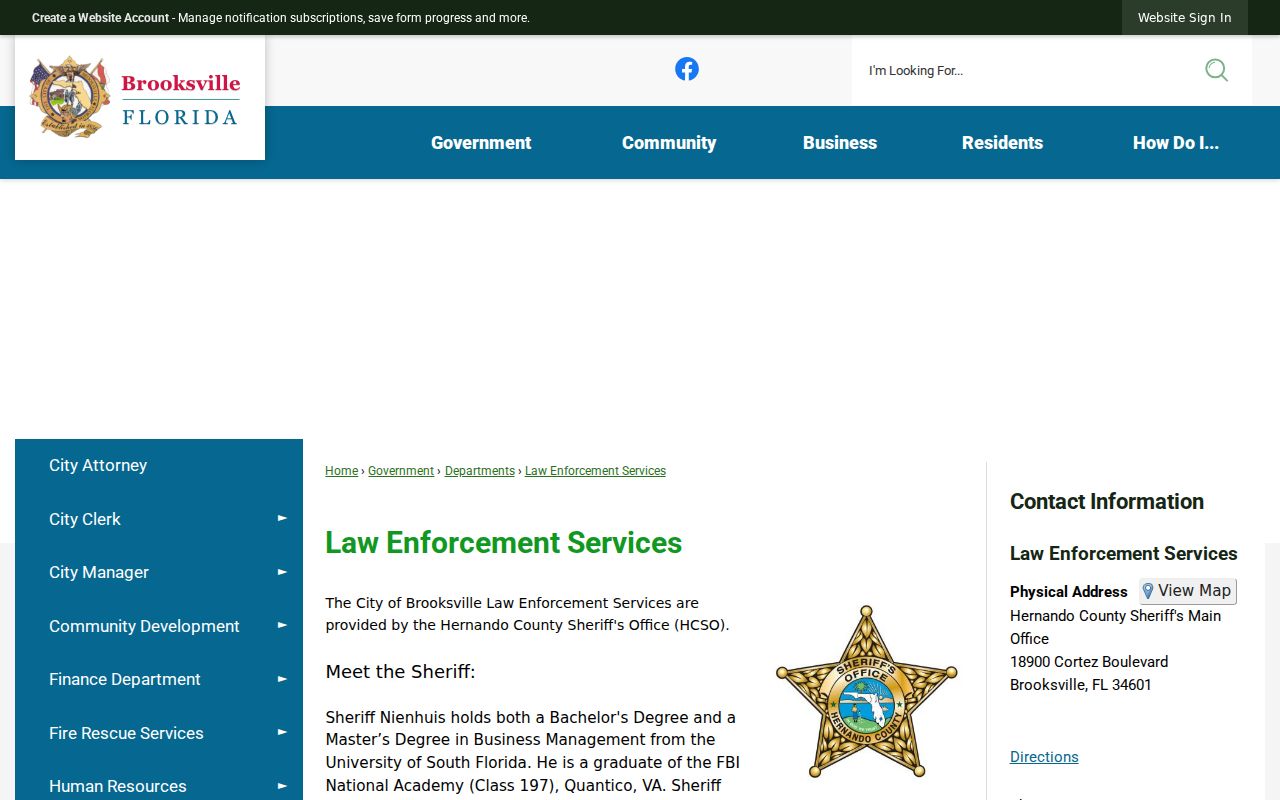This screenshot has width=1280, height=800.
Task: Open the Directions link
Action: (1044, 757)
